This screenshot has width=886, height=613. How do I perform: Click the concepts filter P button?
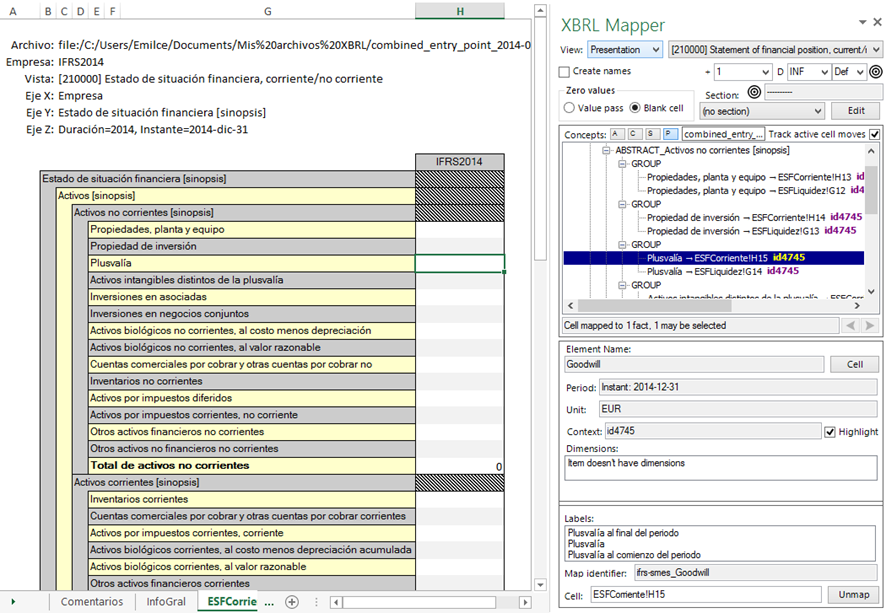click(670, 134)
